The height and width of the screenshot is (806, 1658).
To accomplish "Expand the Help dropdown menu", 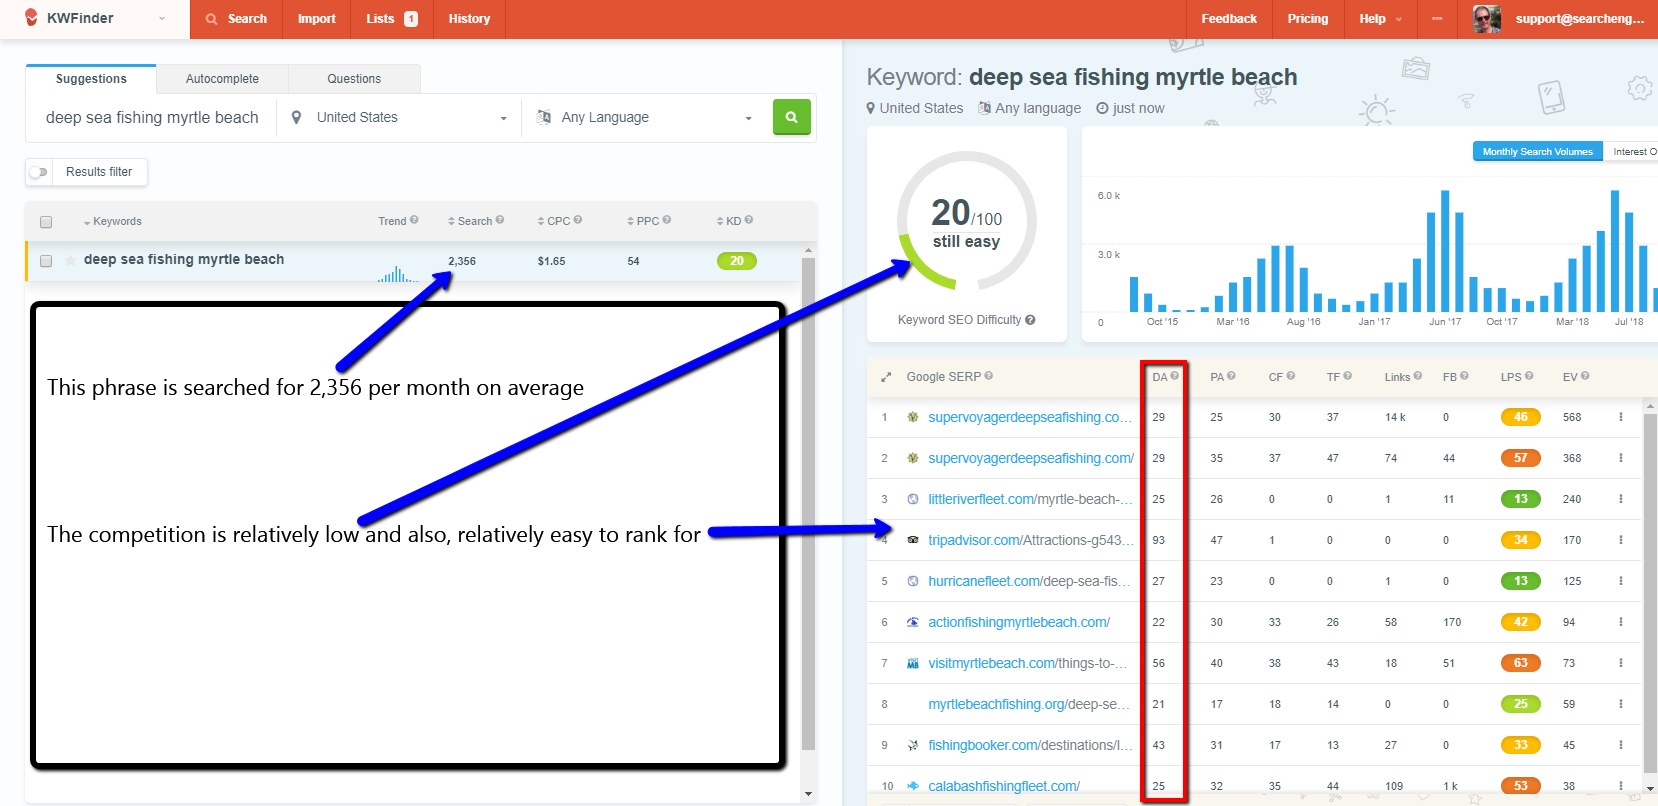I will (x=1380, y=19).
